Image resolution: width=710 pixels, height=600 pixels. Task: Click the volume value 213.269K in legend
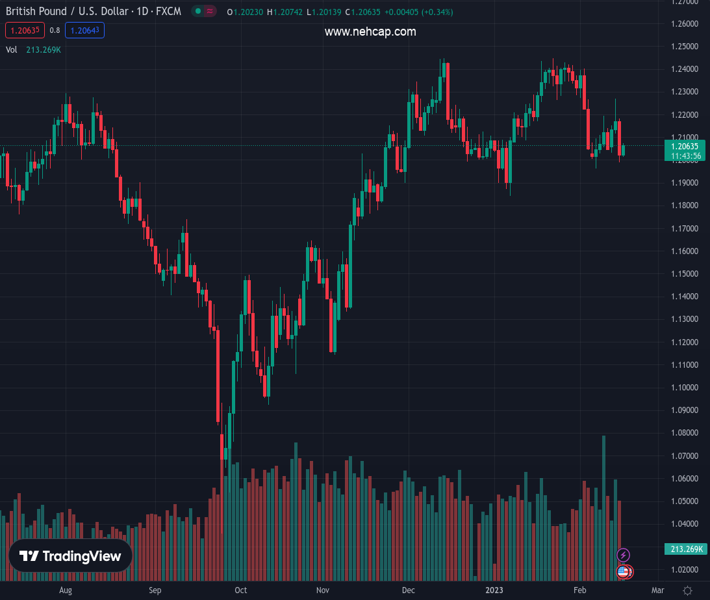43,50
